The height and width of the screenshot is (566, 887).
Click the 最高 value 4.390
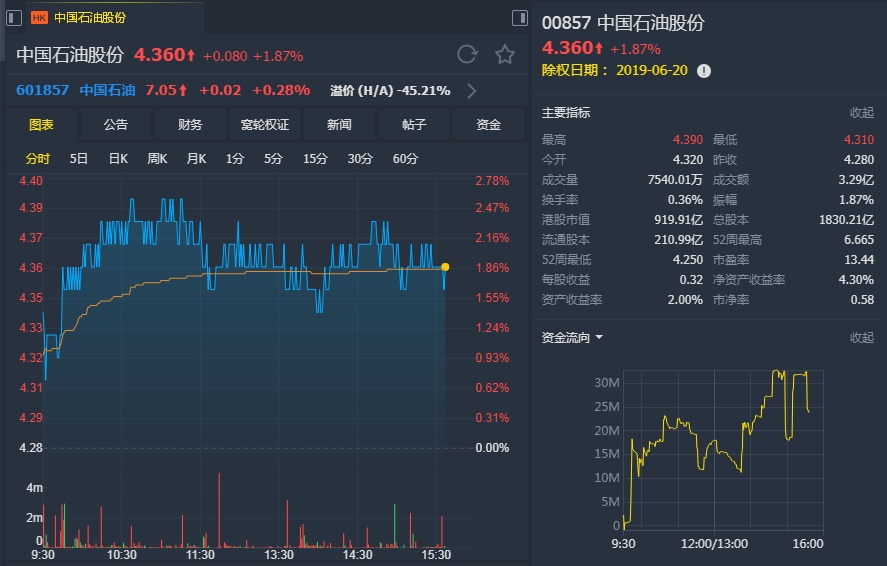[x=688, y=140]
